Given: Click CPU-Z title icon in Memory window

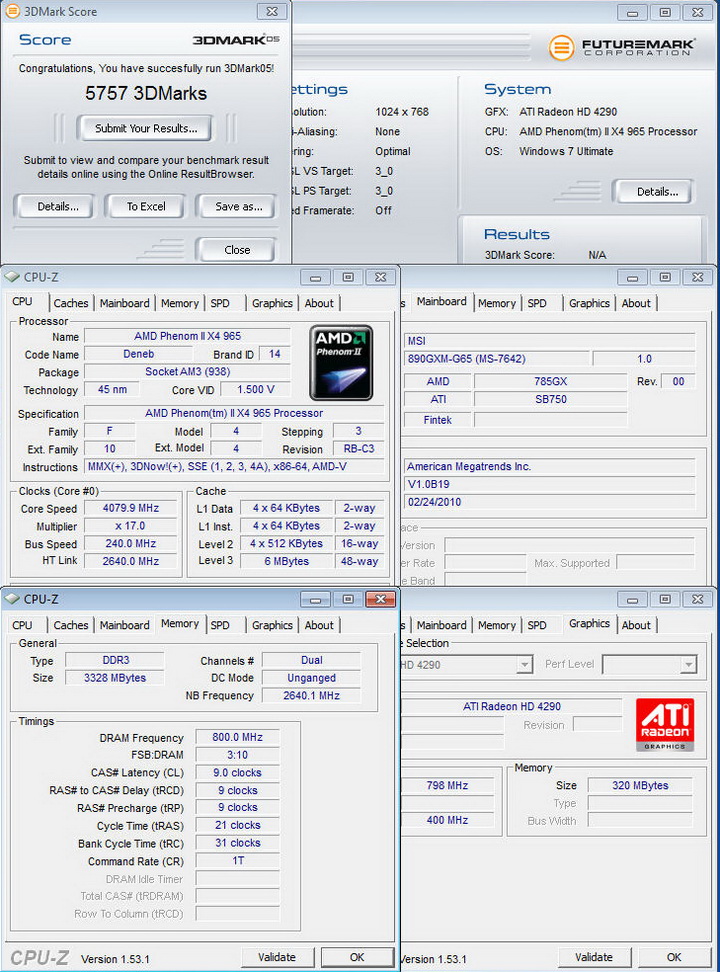Looking at the screenshot, I should (x=12, y=599).
